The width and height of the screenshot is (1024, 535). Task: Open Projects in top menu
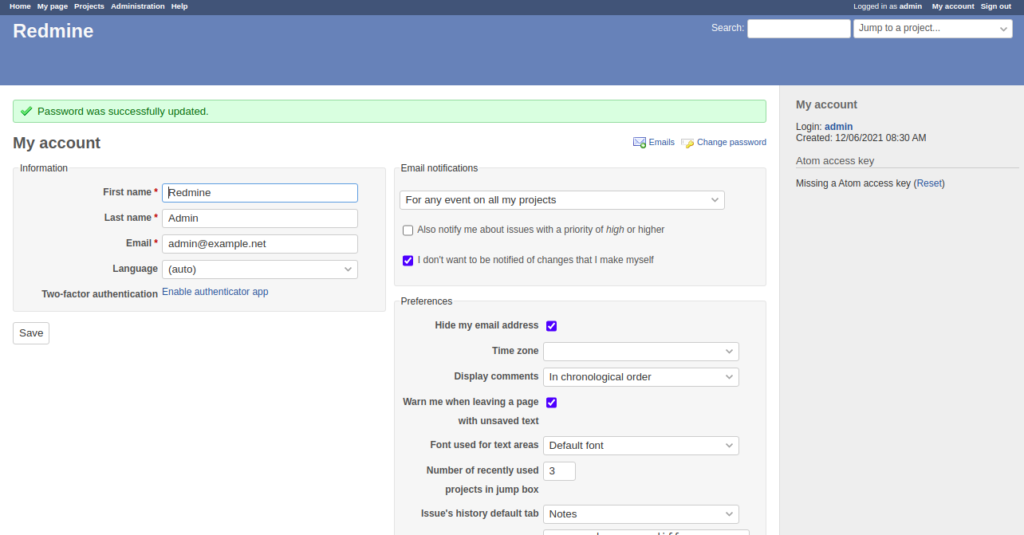[89, 6]
